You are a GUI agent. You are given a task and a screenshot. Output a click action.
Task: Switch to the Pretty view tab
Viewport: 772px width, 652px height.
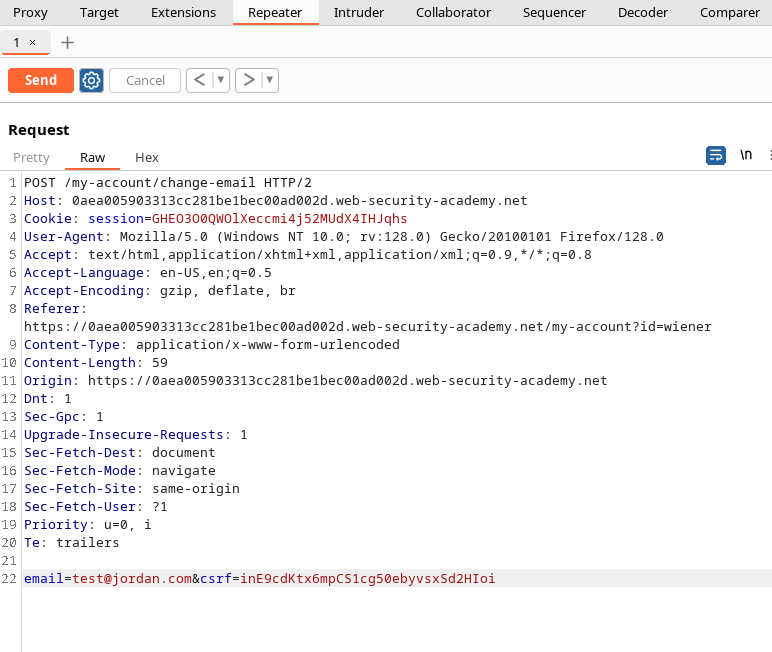(31, 157)
